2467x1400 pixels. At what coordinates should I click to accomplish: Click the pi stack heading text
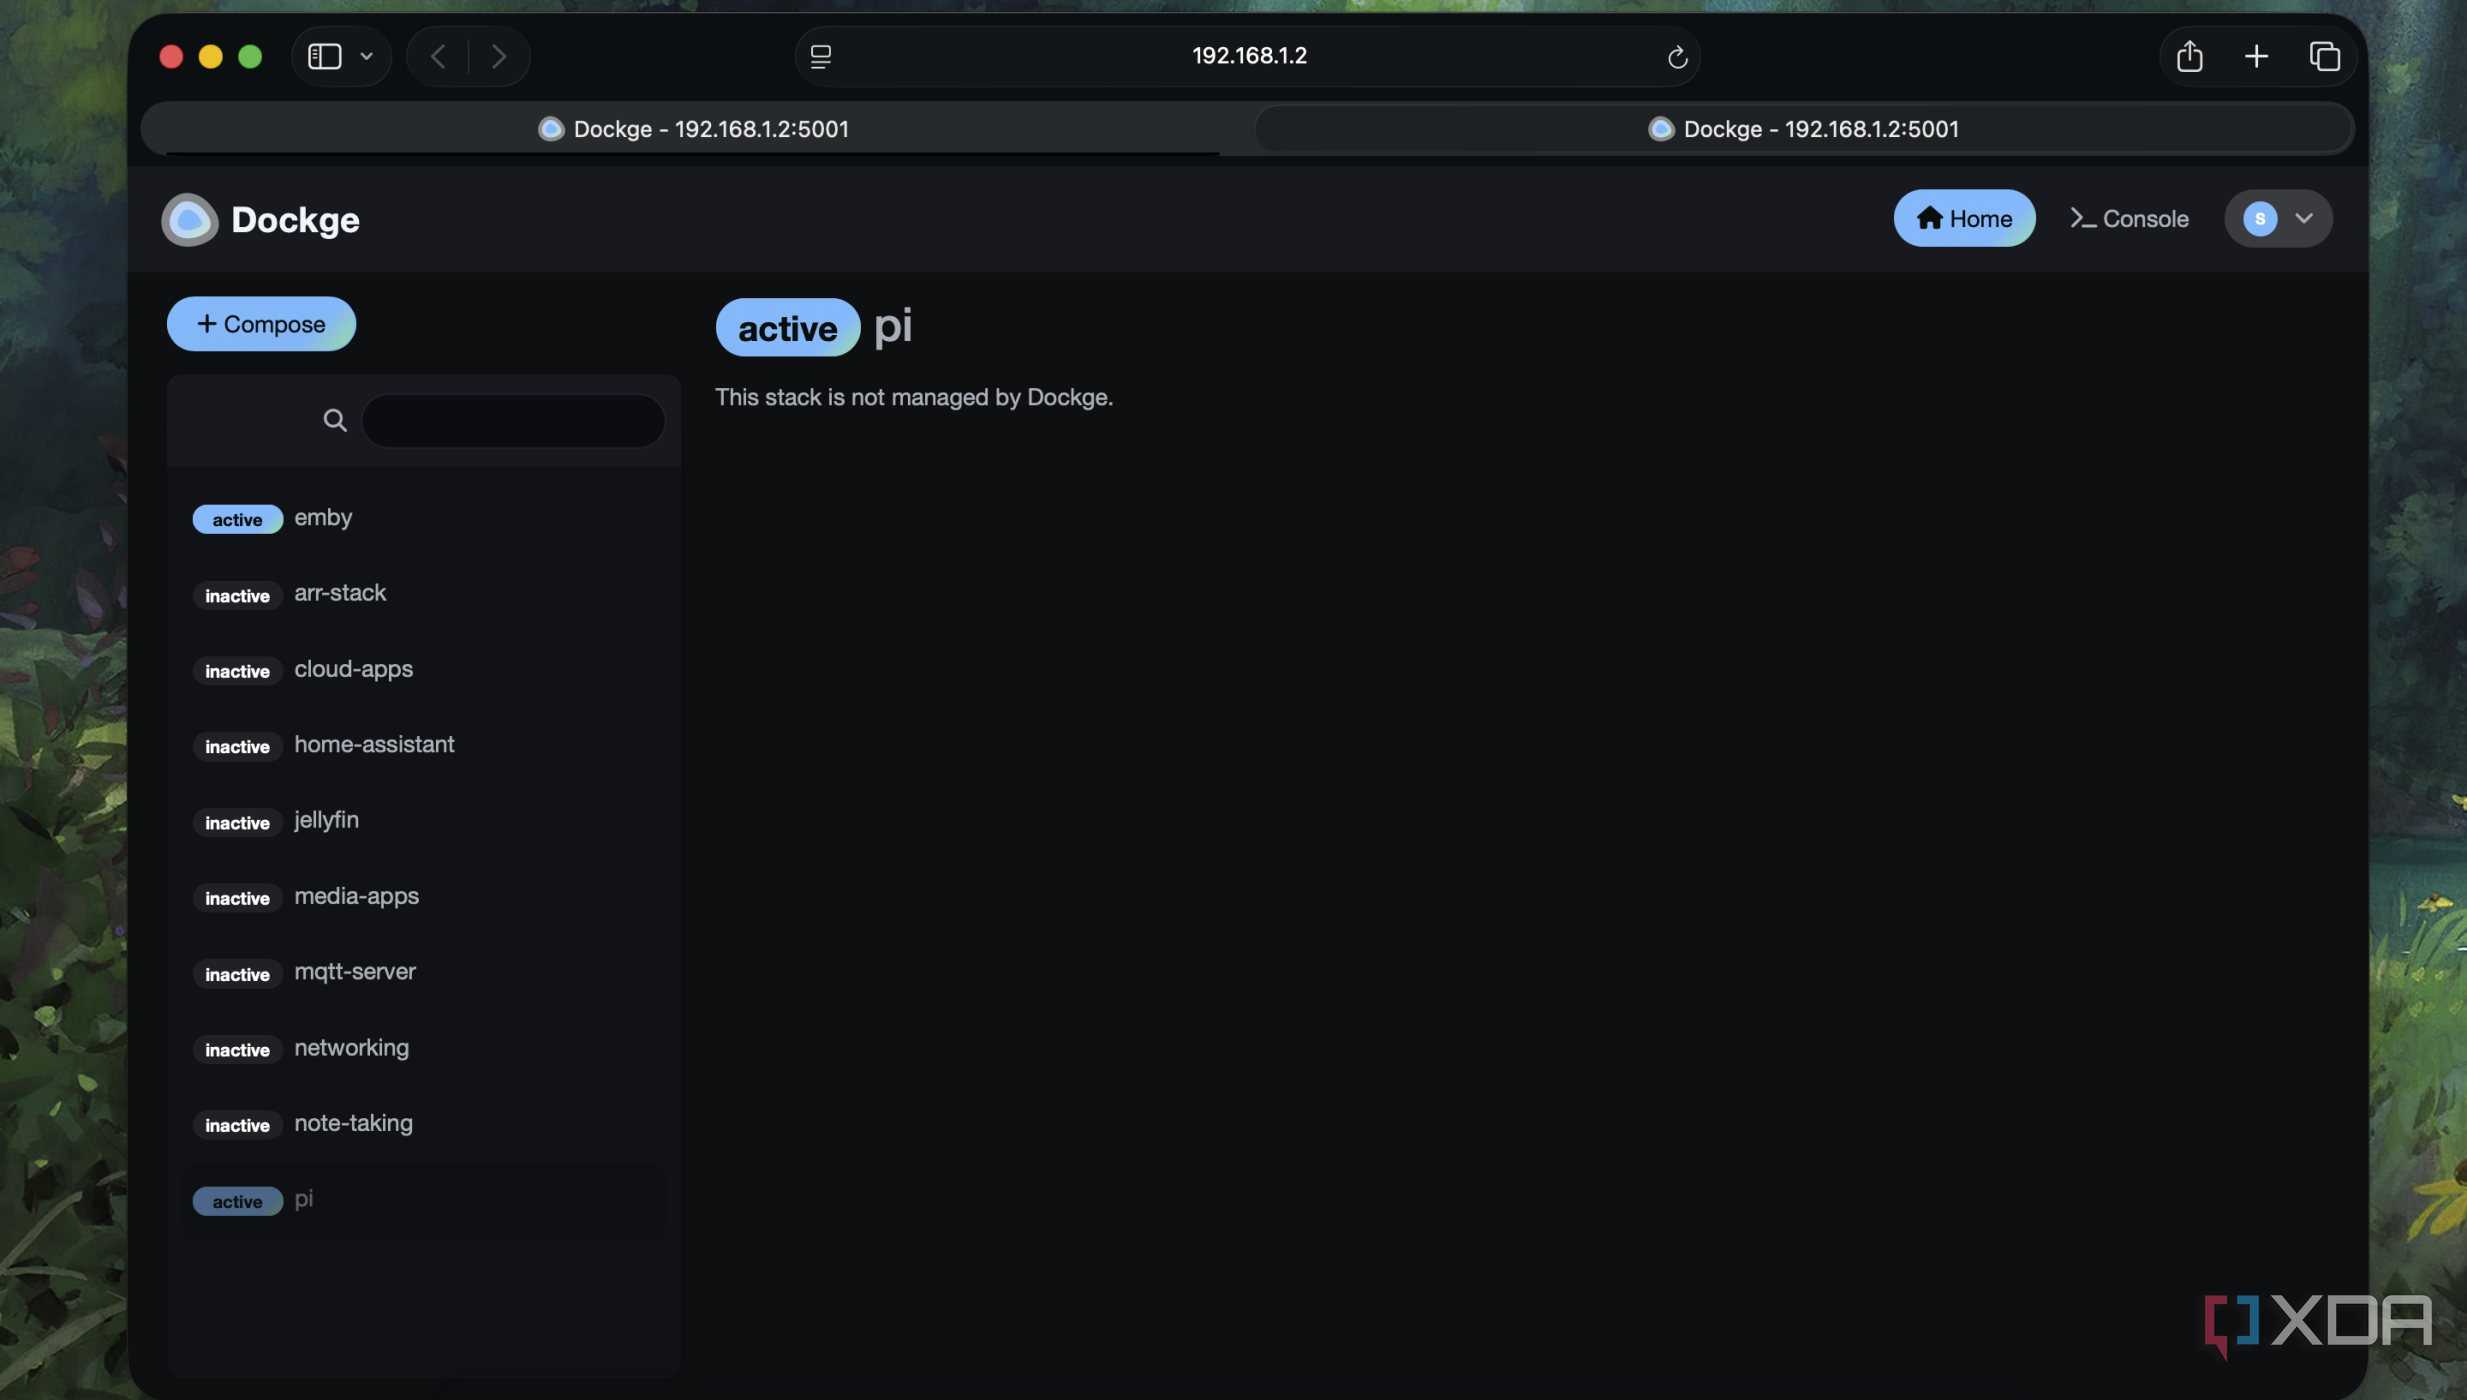coord(893,327)
